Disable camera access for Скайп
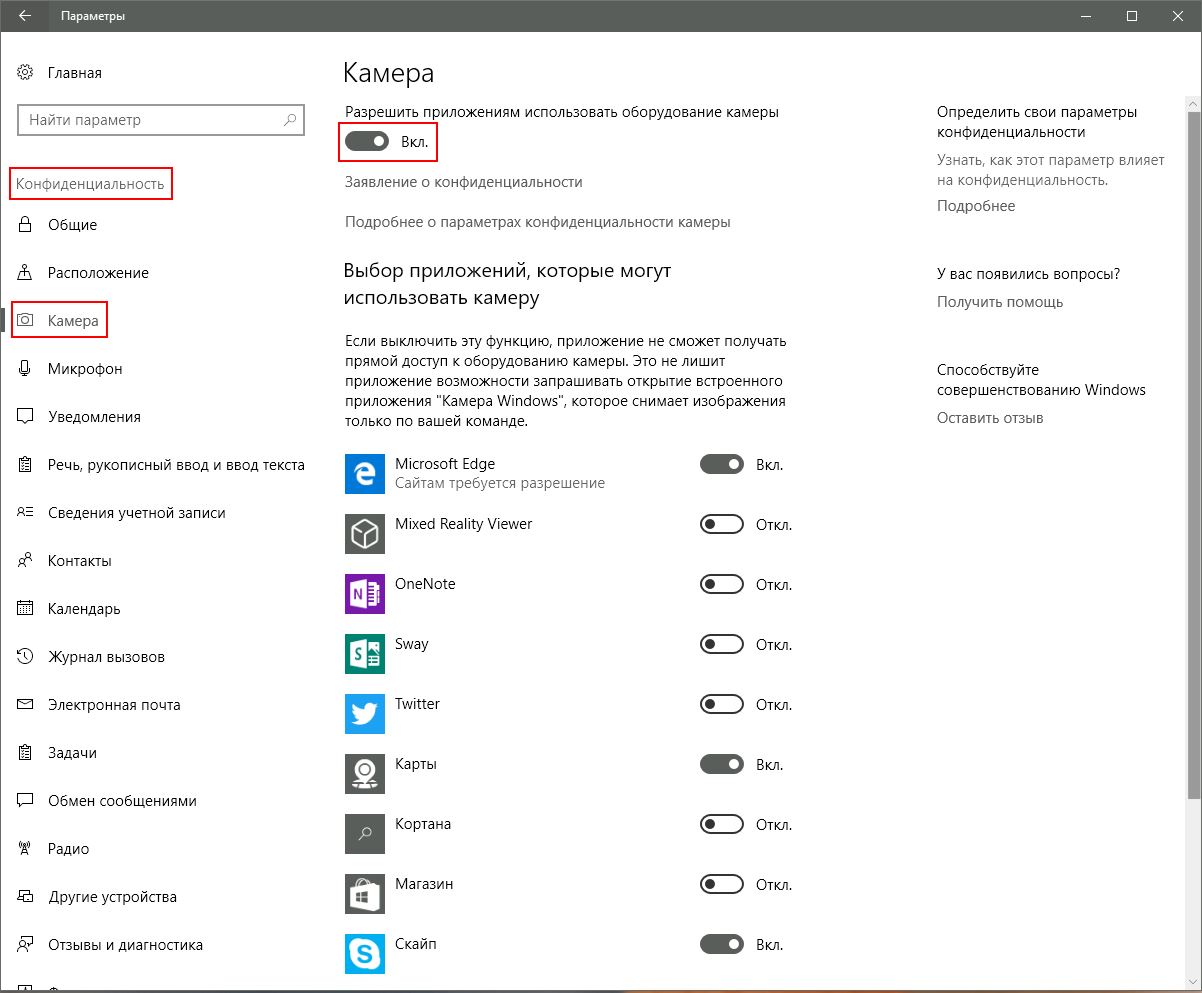Image resolution: width=1202 pixels, height=993 pixels. pyautogui.click(x=722, y=944)
